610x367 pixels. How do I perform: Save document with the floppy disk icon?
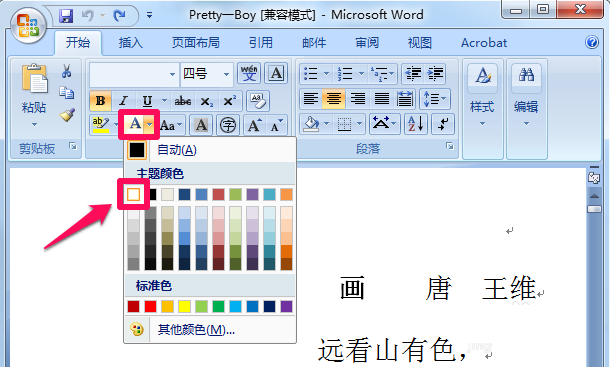pyautogui.click(x=66, y=16)
